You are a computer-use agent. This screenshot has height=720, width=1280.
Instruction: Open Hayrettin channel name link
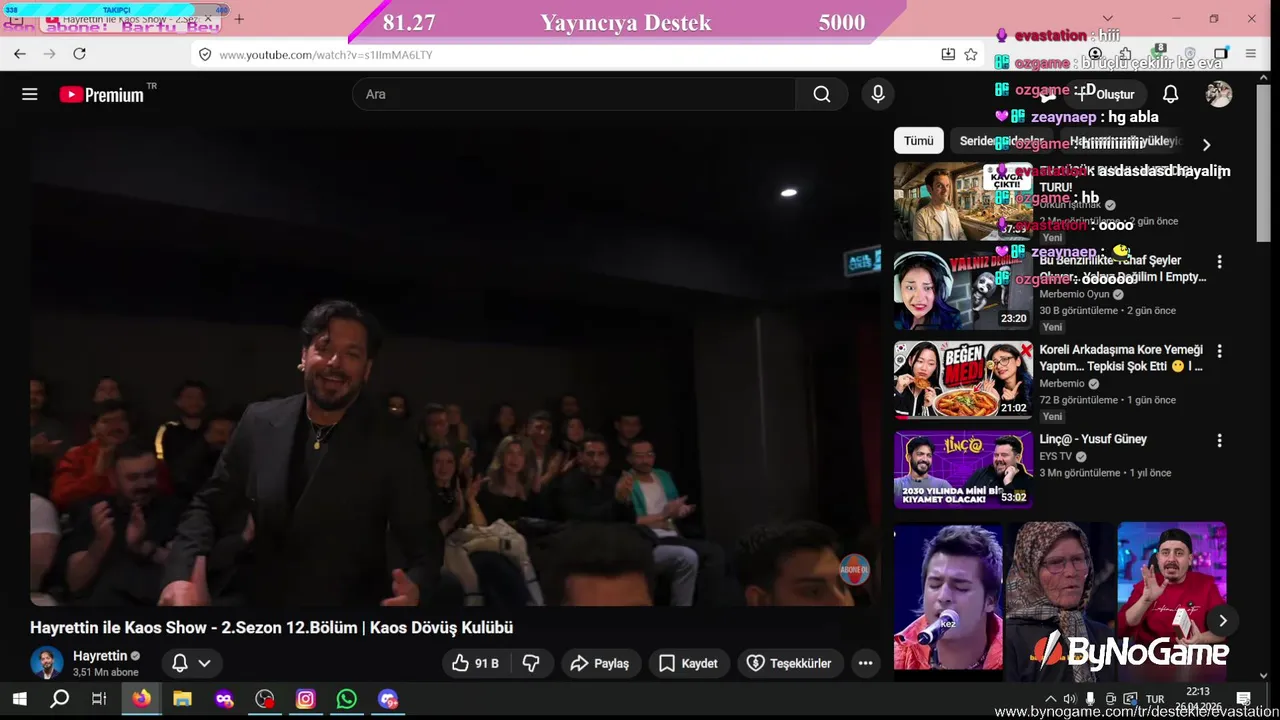tap(100, 656)
